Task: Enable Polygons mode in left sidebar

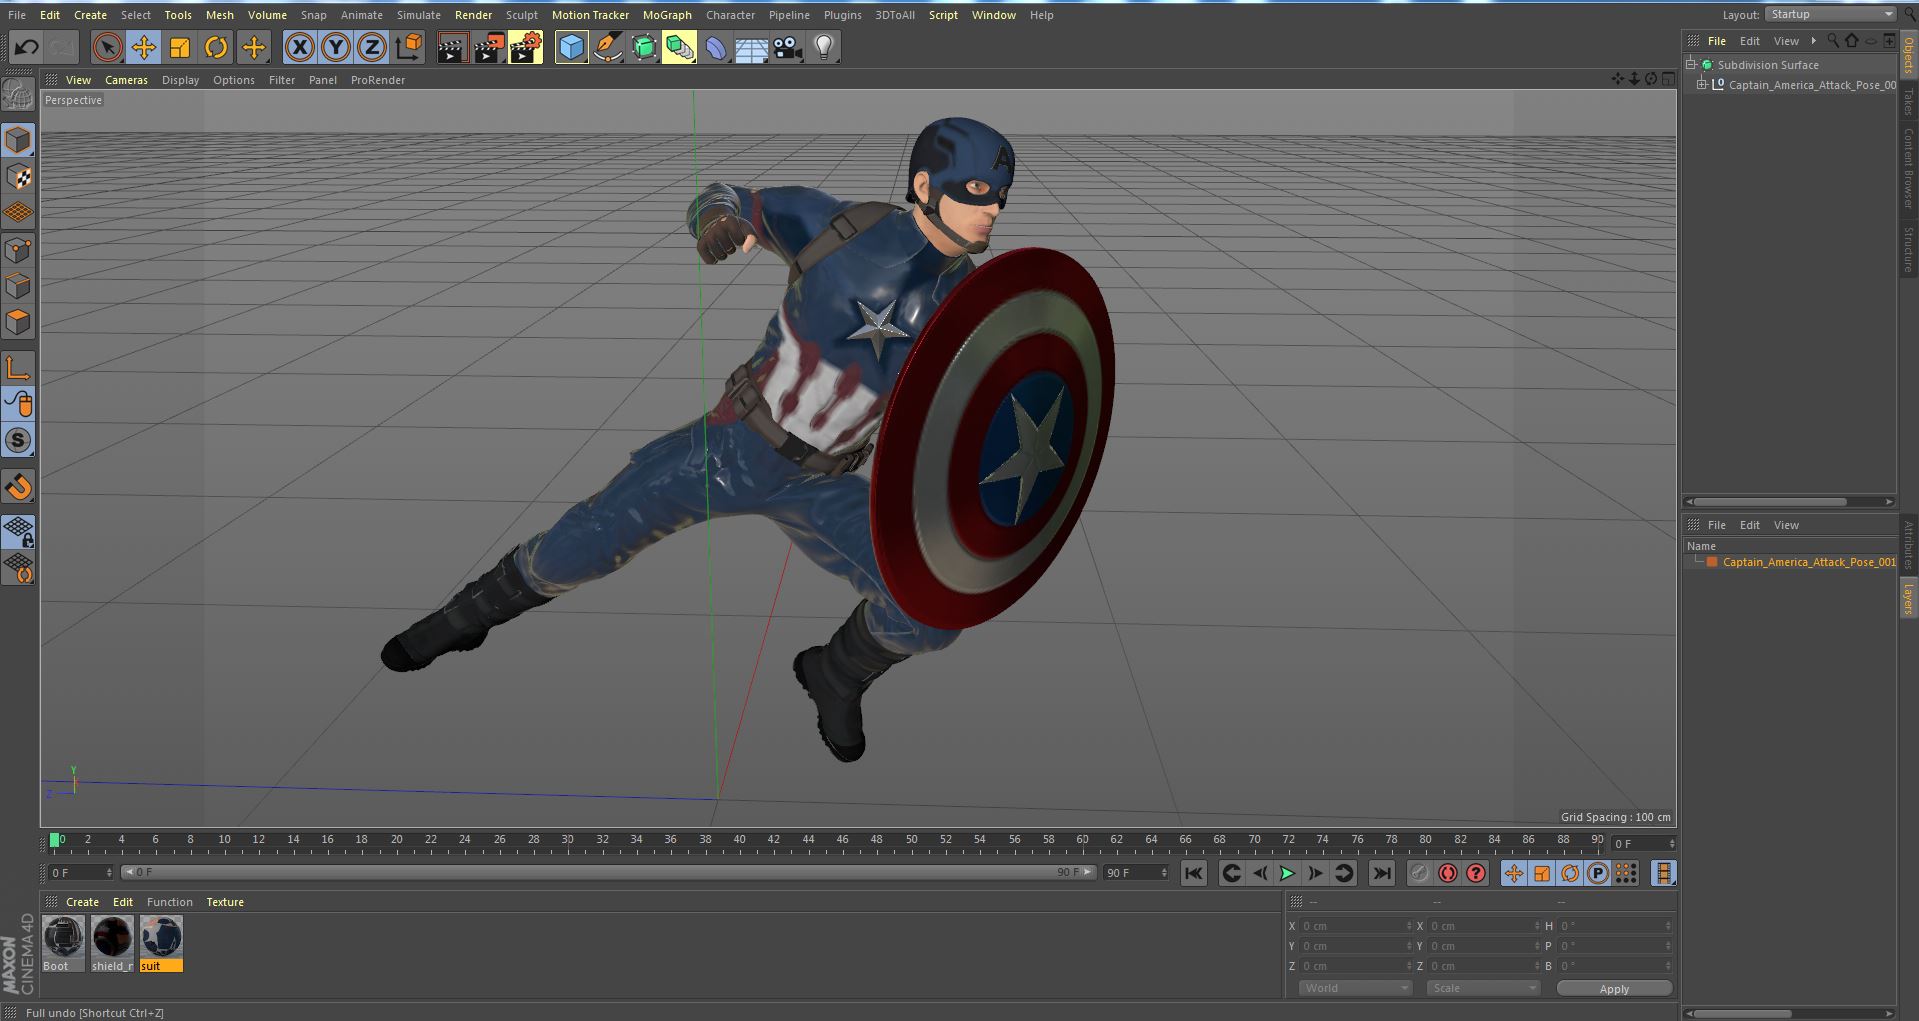Action: [18, 322]
